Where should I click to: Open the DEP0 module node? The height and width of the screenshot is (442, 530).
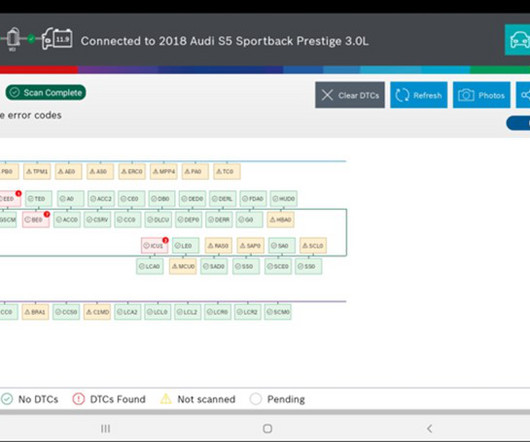[189, 220]
